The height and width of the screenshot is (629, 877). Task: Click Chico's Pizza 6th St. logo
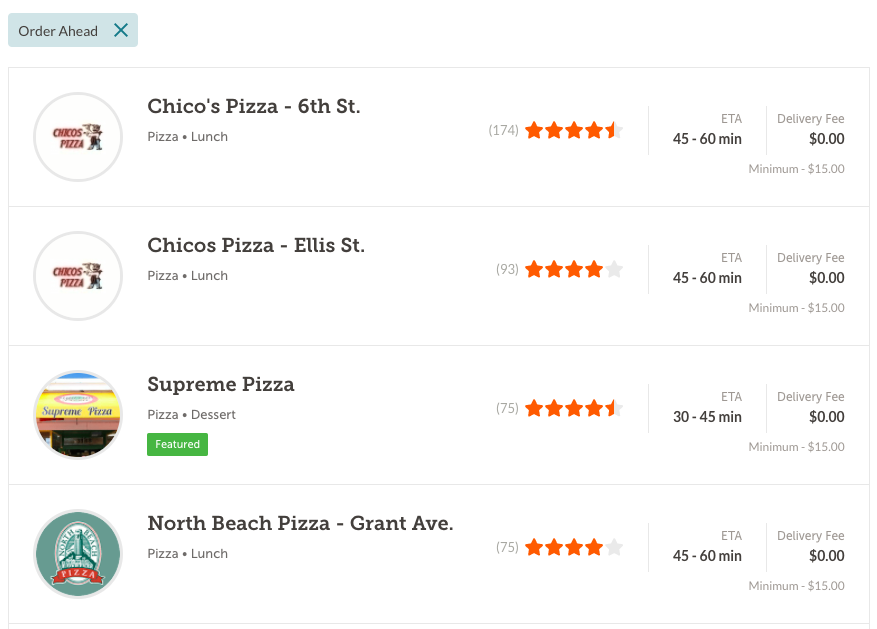tap(78, 137)
